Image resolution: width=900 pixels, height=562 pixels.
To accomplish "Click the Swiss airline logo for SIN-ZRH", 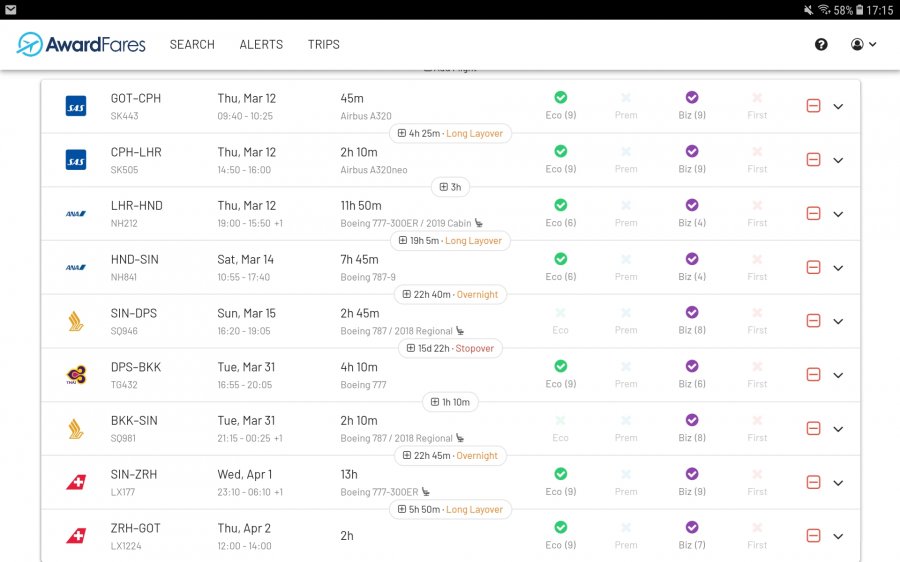I will (x=76, y=482).
